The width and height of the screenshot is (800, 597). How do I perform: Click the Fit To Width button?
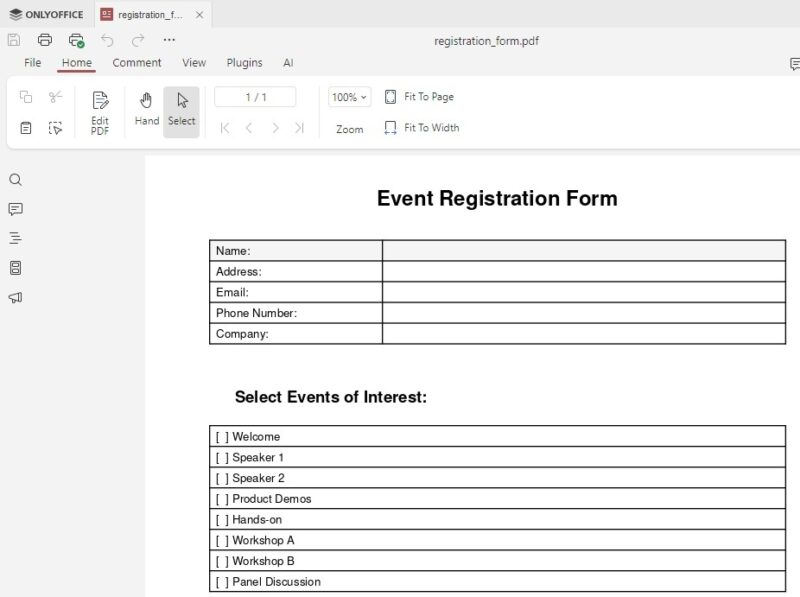421,128
